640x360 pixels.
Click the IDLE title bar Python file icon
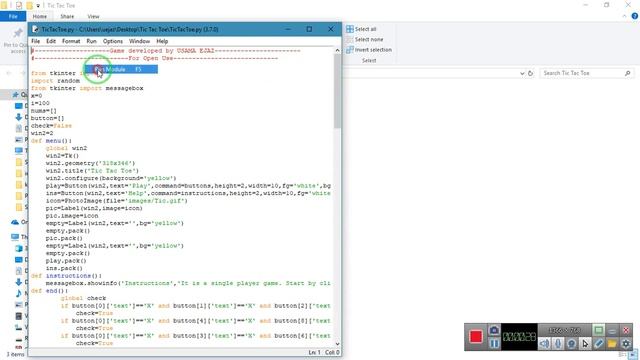[36, 29]
